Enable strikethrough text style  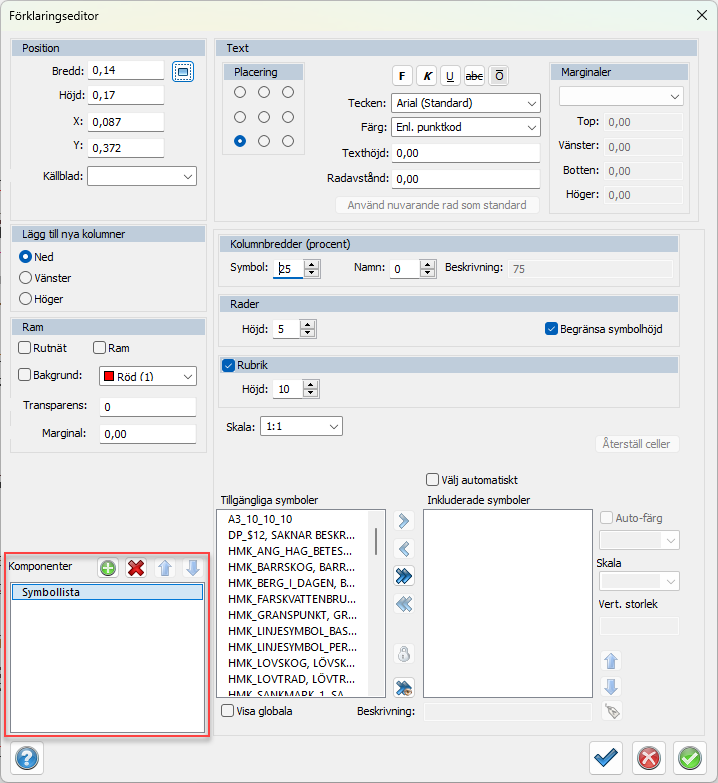pyautogui.click(x=474, y=76)
